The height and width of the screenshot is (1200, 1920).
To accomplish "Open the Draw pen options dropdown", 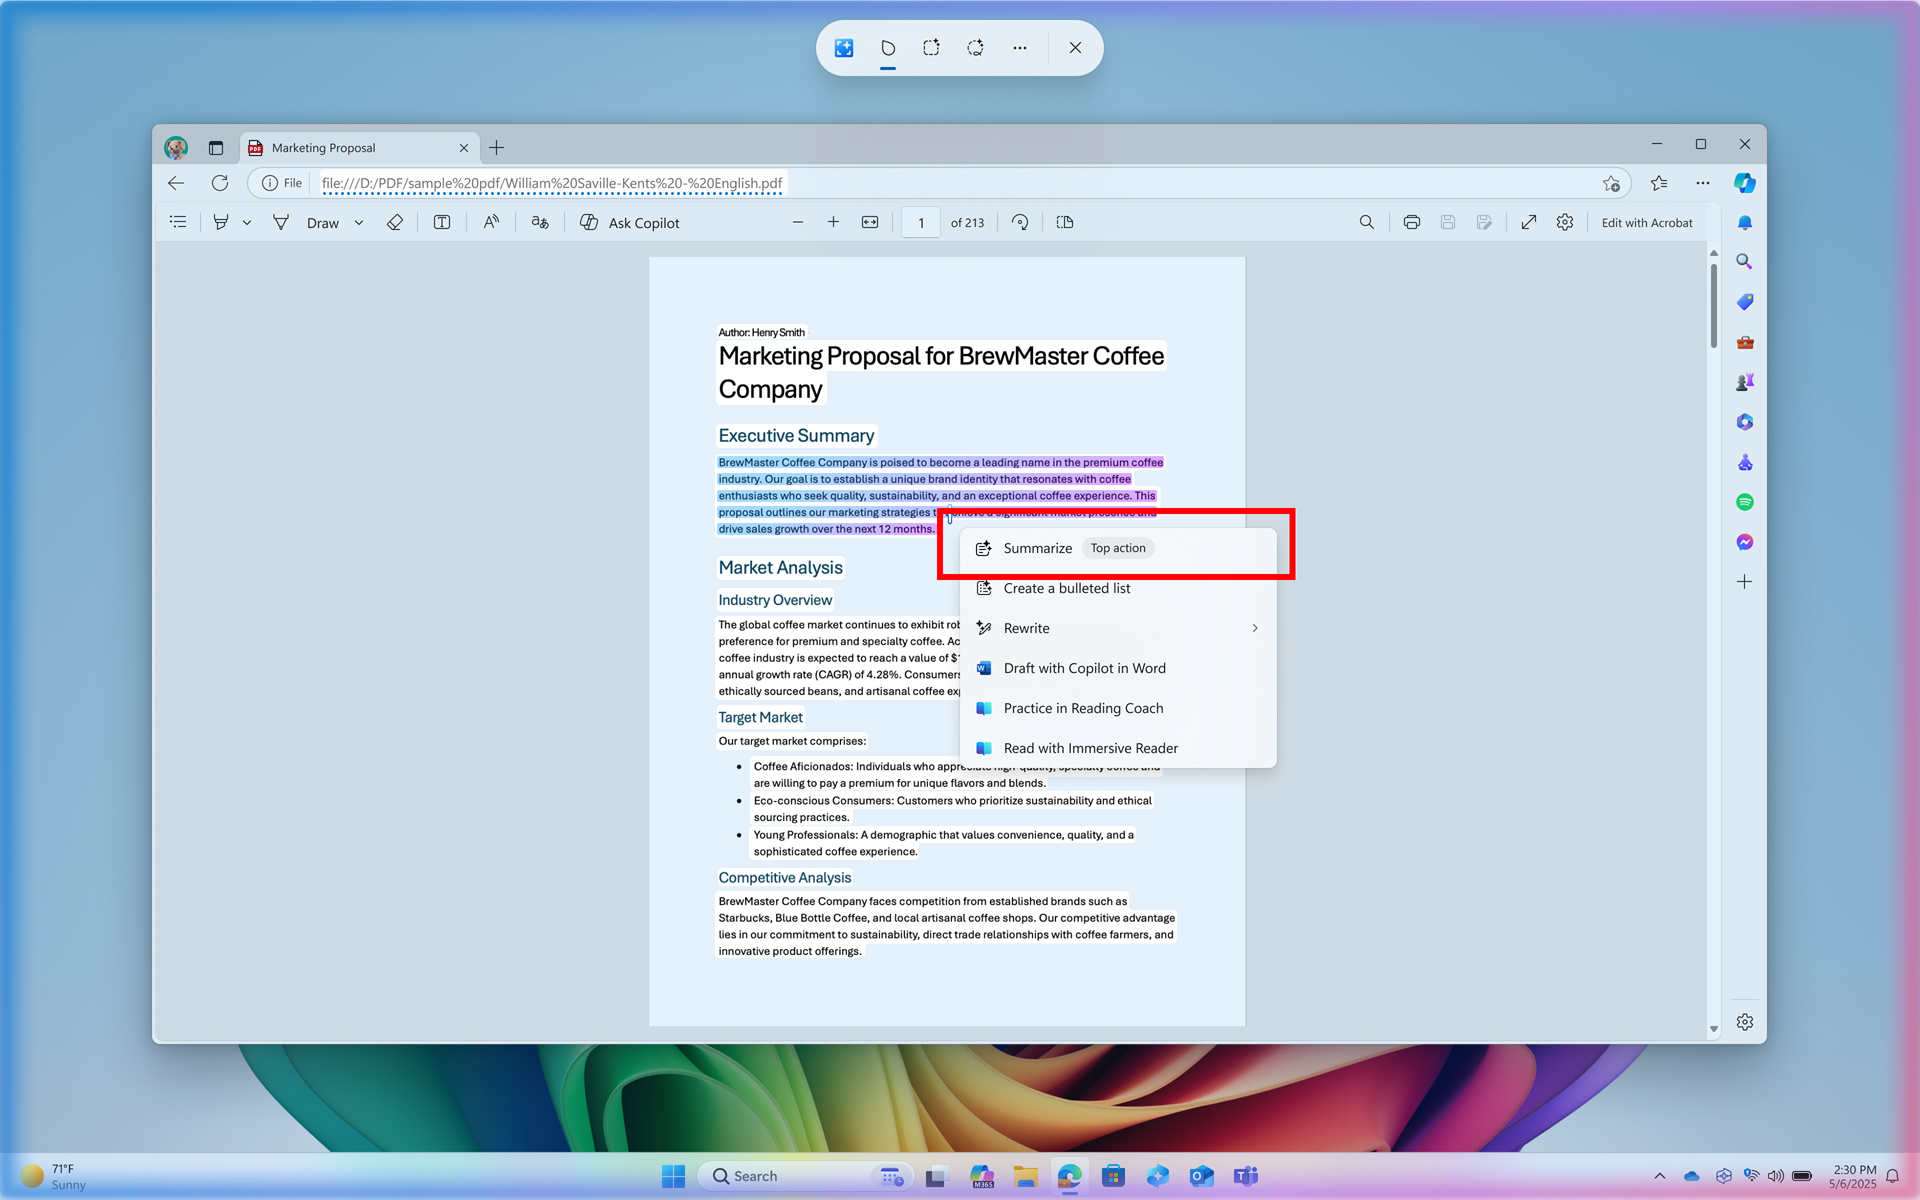I will pos(360,222).
